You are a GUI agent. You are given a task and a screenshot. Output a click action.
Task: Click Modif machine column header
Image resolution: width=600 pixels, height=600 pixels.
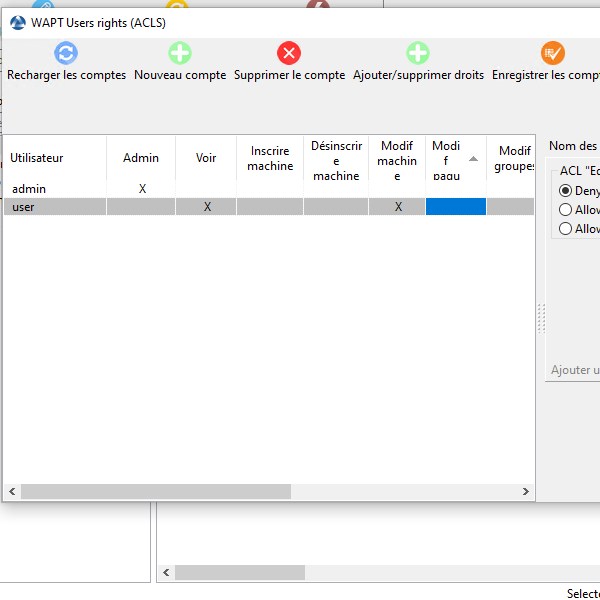[397, 158]
